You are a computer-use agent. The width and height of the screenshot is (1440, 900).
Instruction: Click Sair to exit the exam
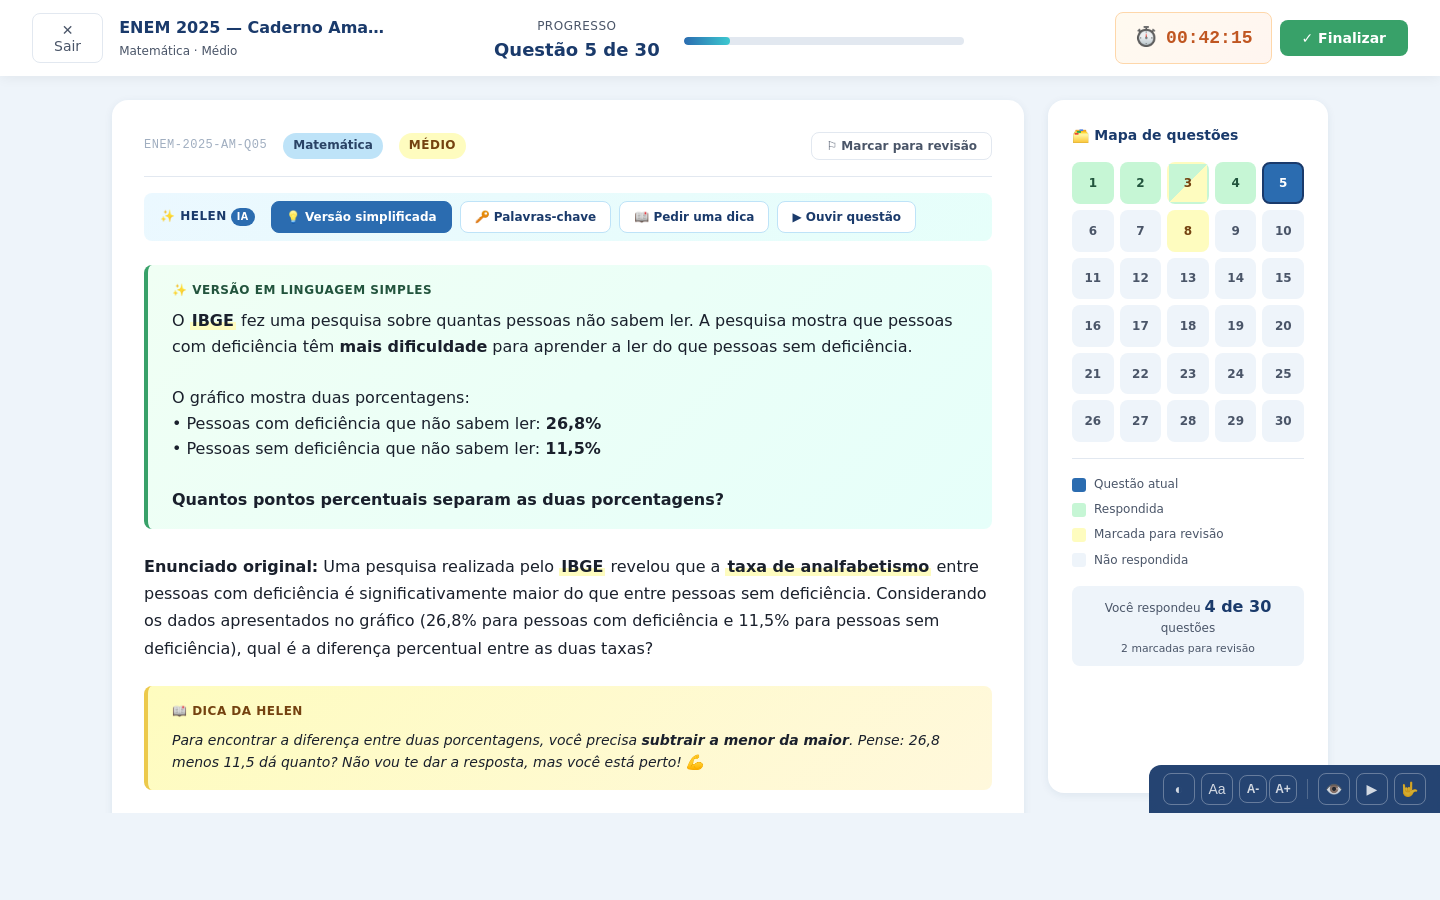click(x=67, y=37)
